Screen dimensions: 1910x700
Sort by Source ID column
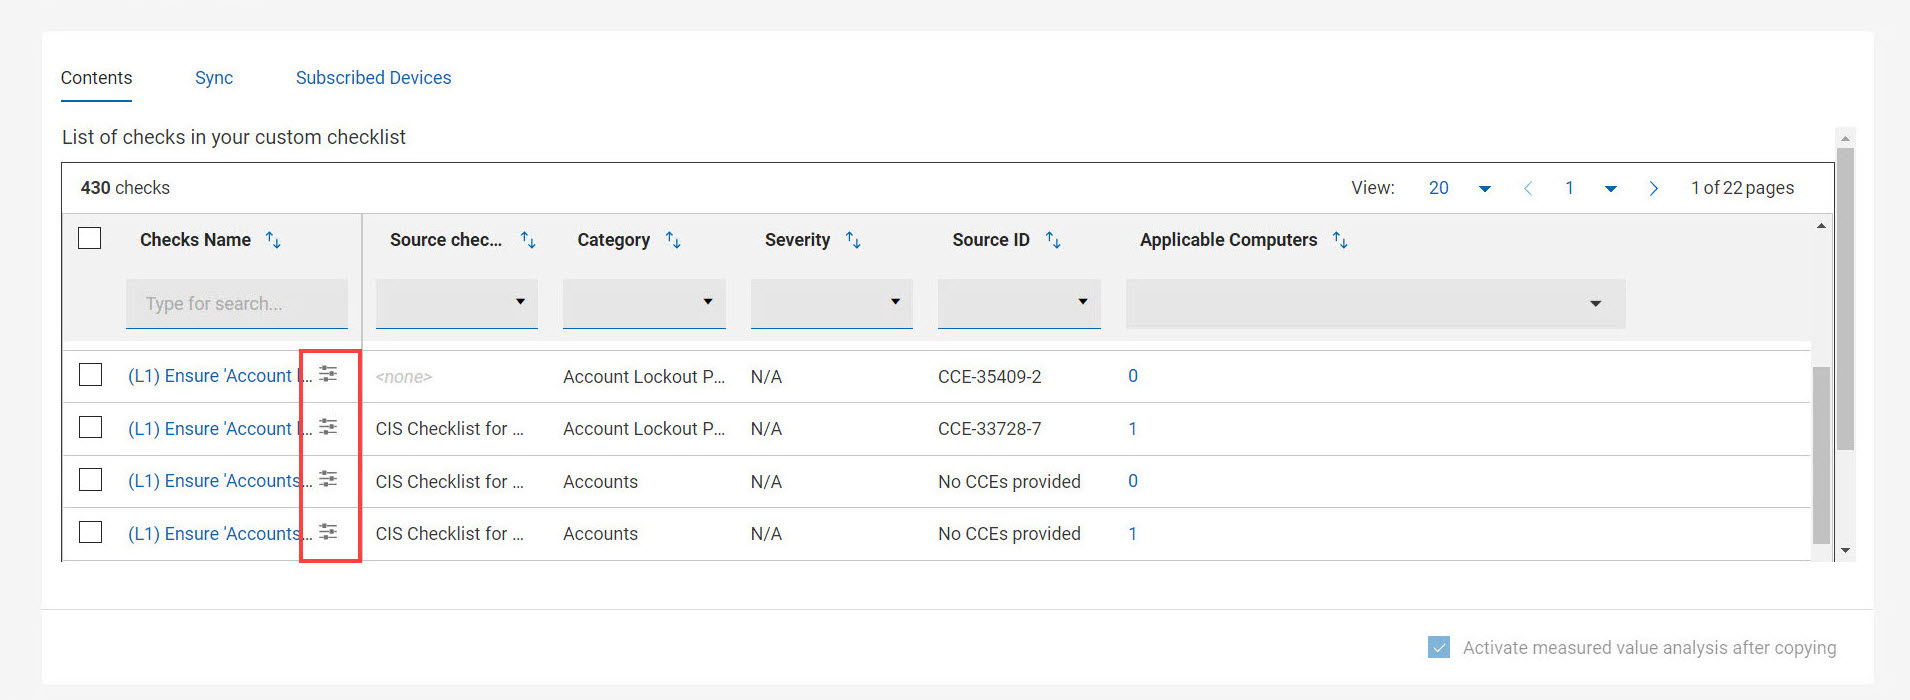click(1053, 240)
